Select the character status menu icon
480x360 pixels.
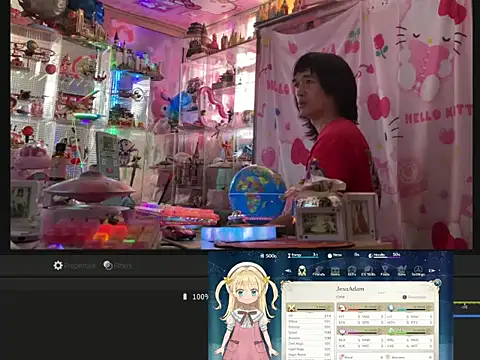click(302, 270)
